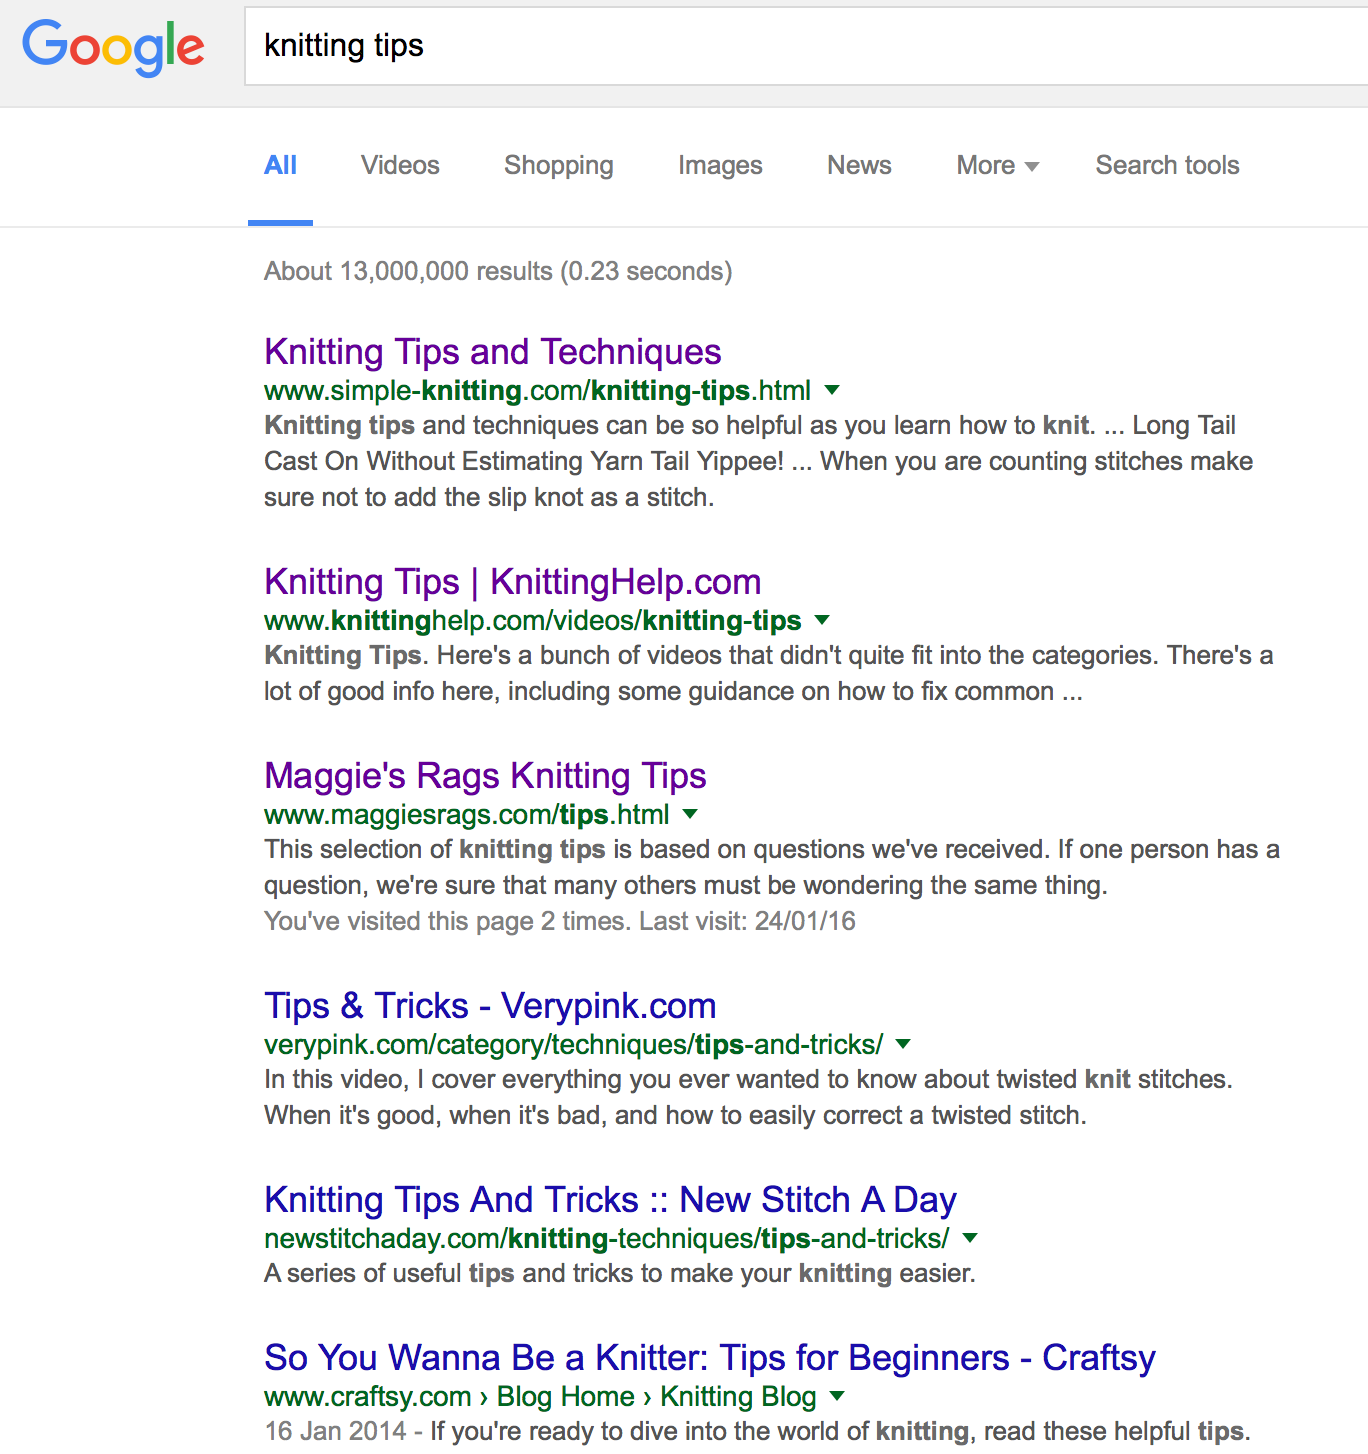Click the 'This selection of knitting tips' snippet
The width and height of the screenshot is (1368, 1454).
[x=771, y=867]
